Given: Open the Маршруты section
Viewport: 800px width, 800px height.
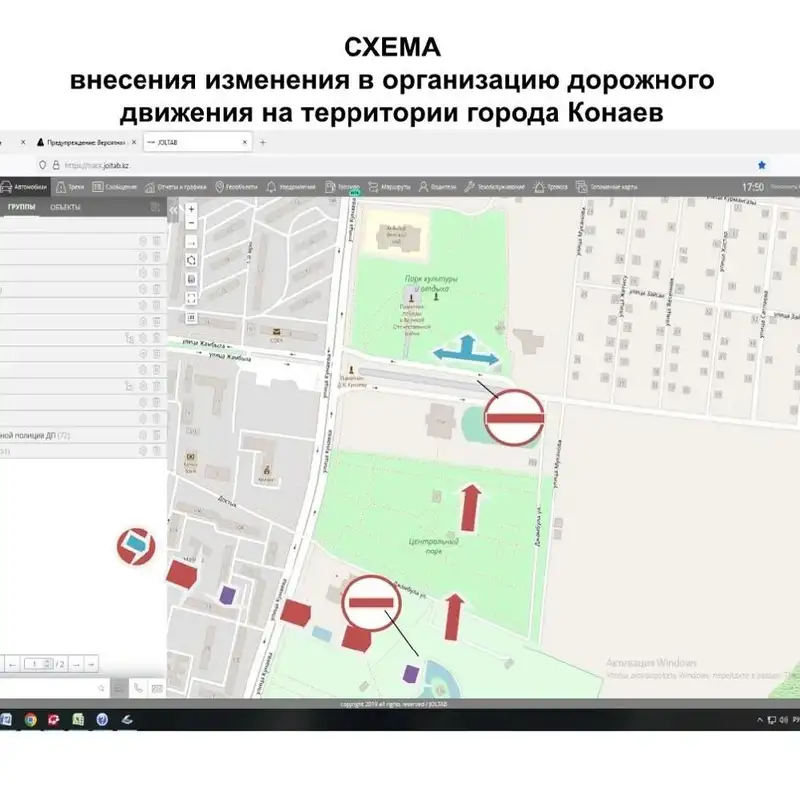Looking at the screenshot, I should pos(391,187).
